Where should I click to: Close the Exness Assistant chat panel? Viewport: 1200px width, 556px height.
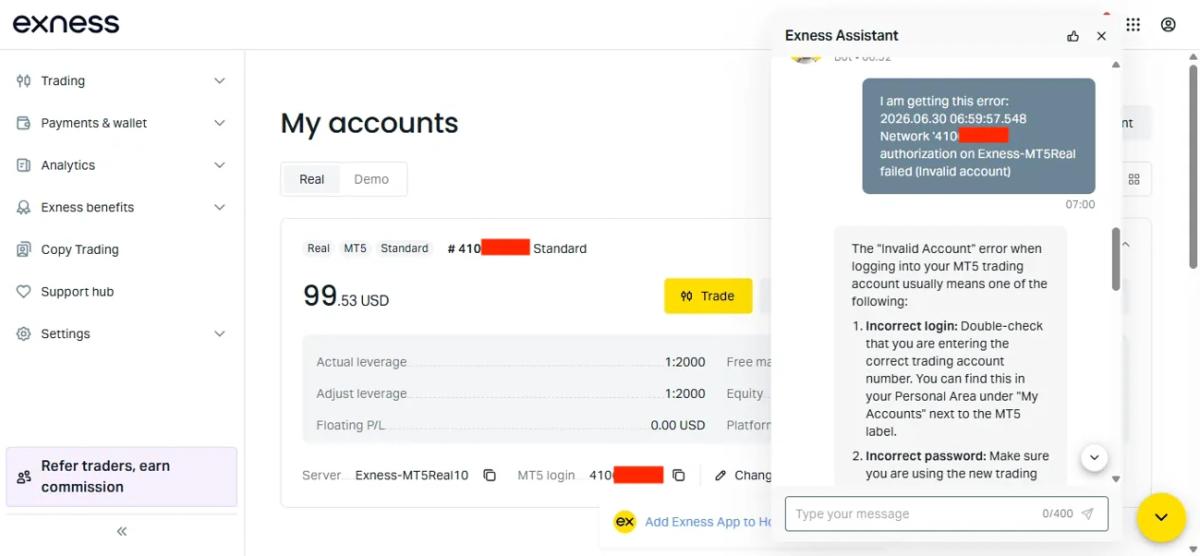[1101, 36]
